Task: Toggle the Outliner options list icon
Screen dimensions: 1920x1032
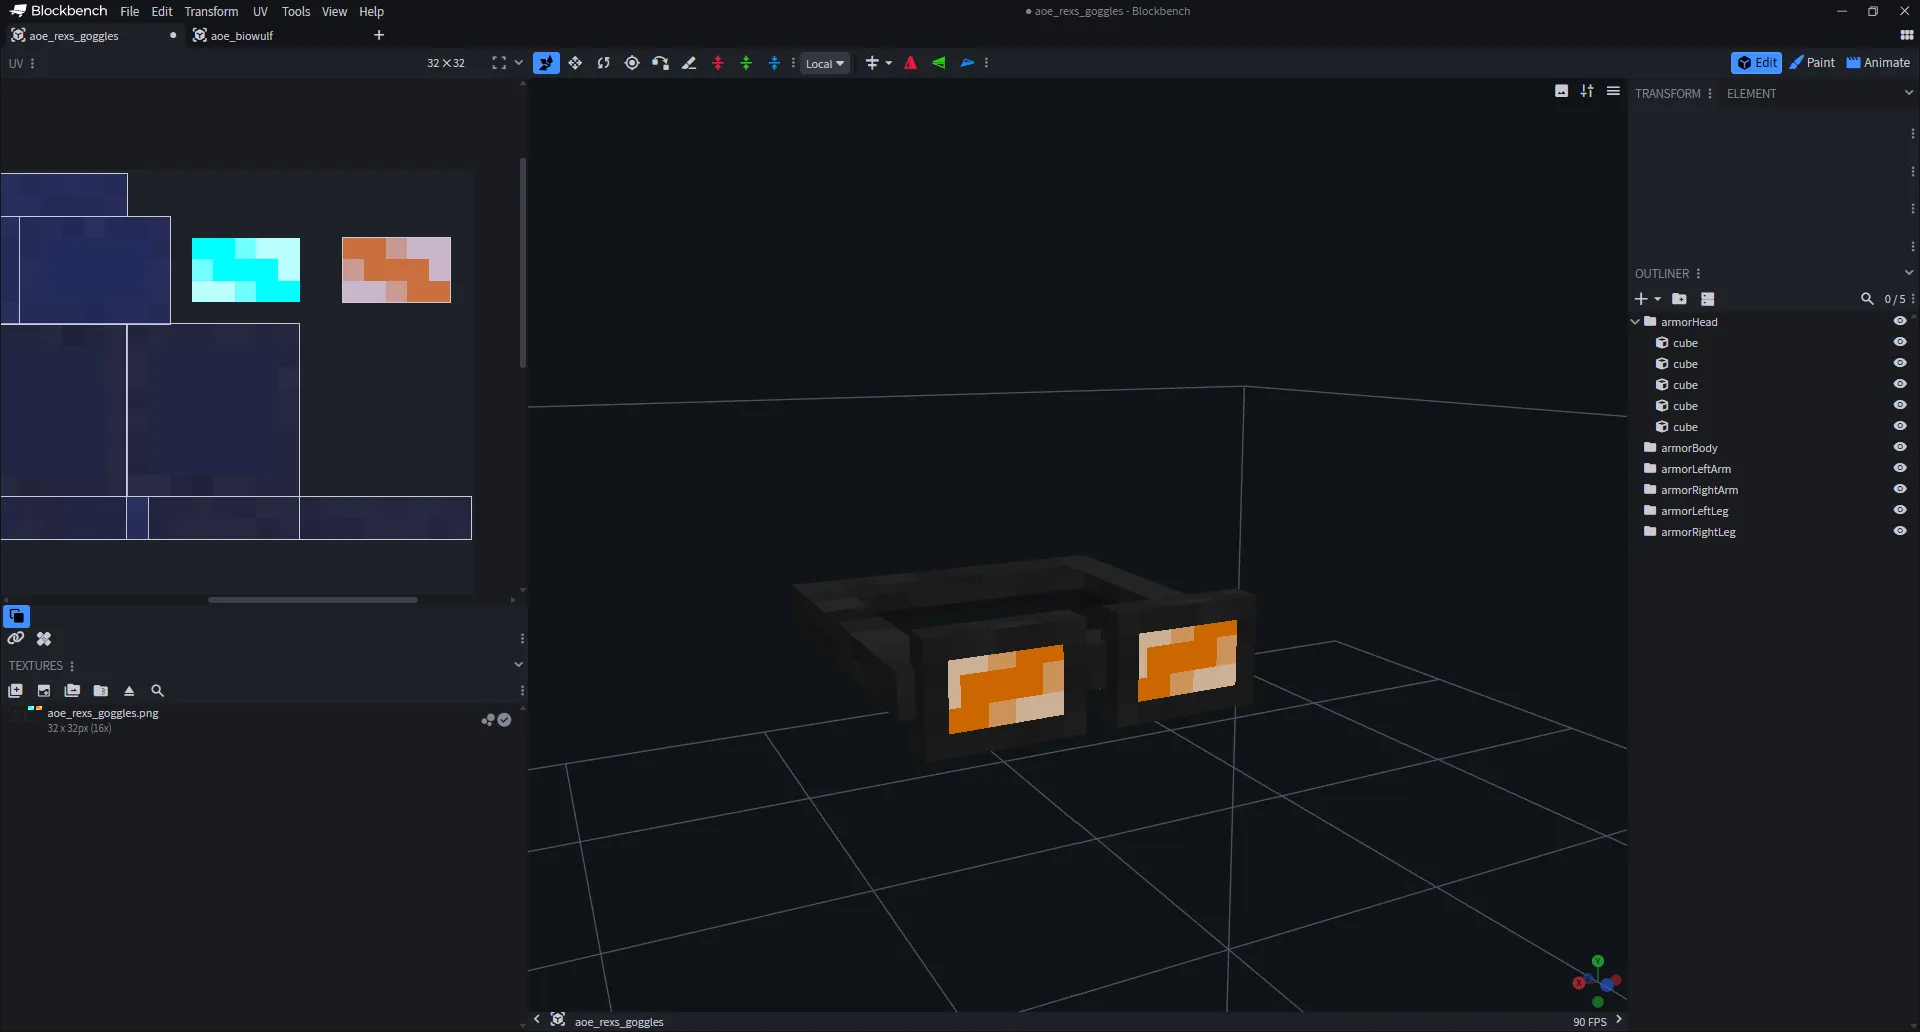Action: click(x=1708, y=299)
